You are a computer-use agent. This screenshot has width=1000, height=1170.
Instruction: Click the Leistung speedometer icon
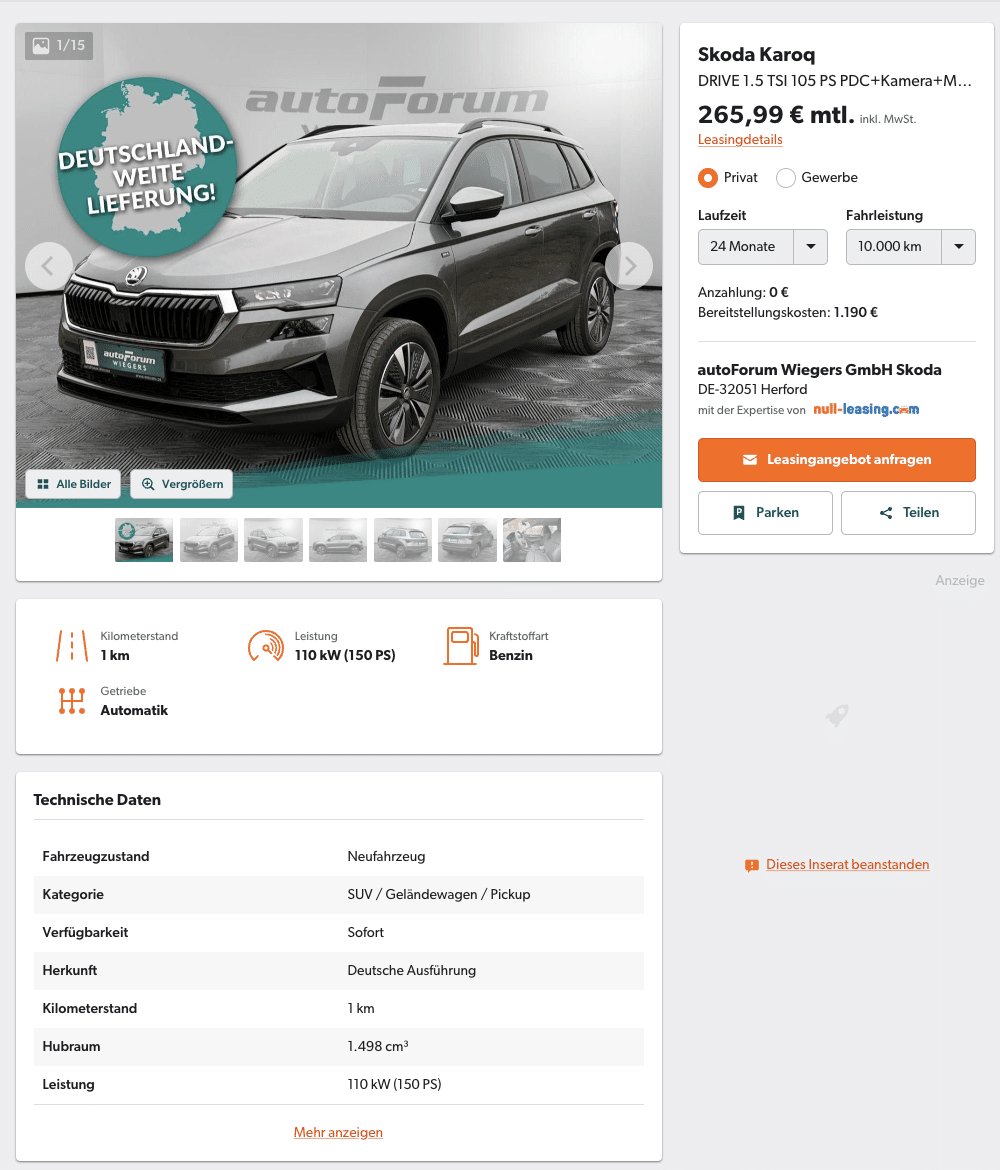point(266,646)
